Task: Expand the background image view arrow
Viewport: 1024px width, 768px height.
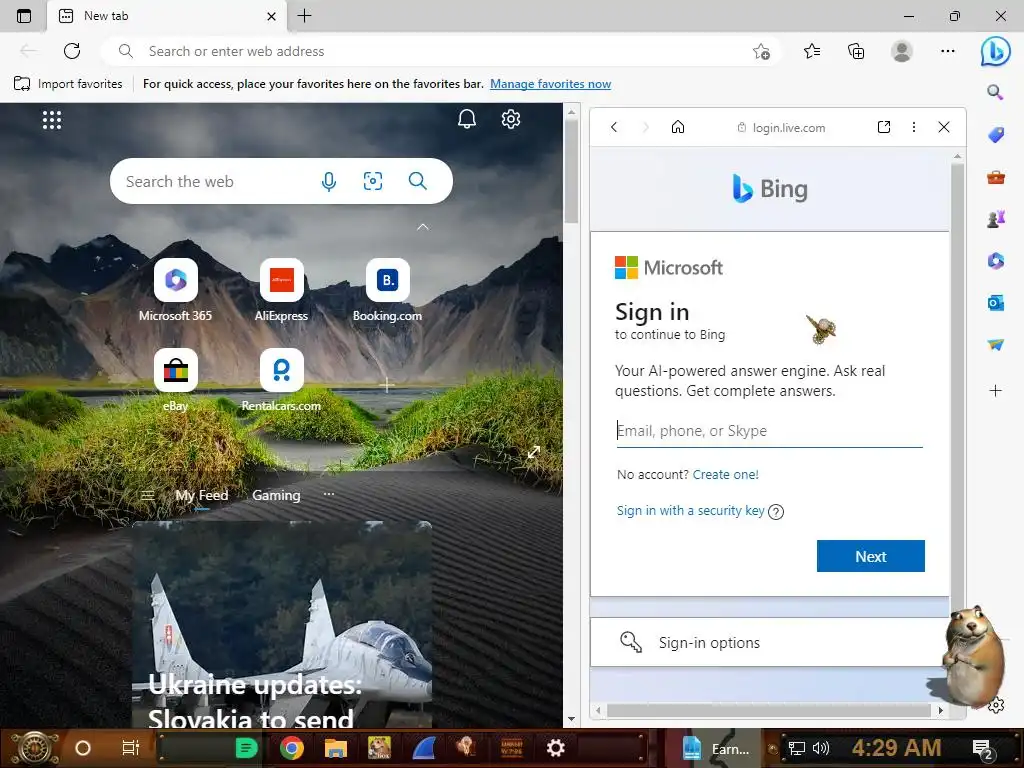Action: click(534, 452)
